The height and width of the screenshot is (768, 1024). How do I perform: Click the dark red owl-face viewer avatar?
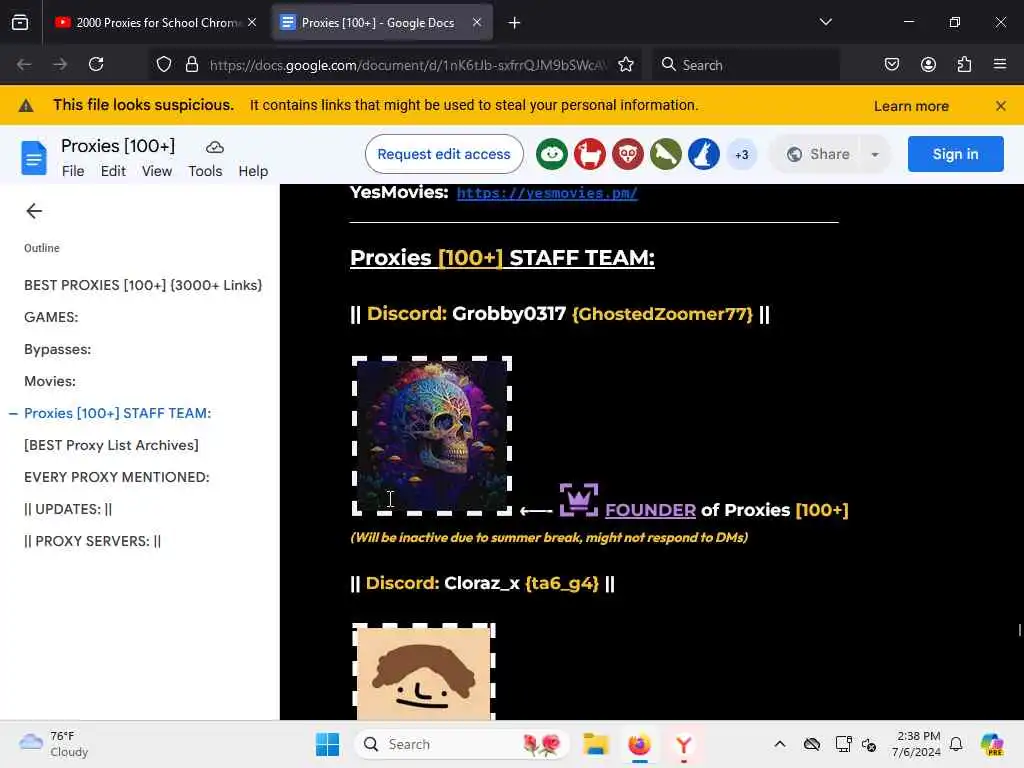coord(628,155)
